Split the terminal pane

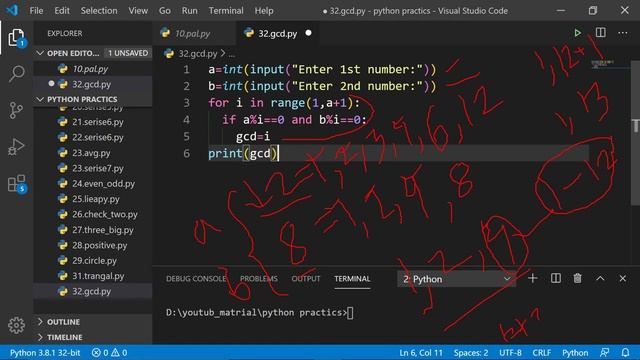pos(556,278)
